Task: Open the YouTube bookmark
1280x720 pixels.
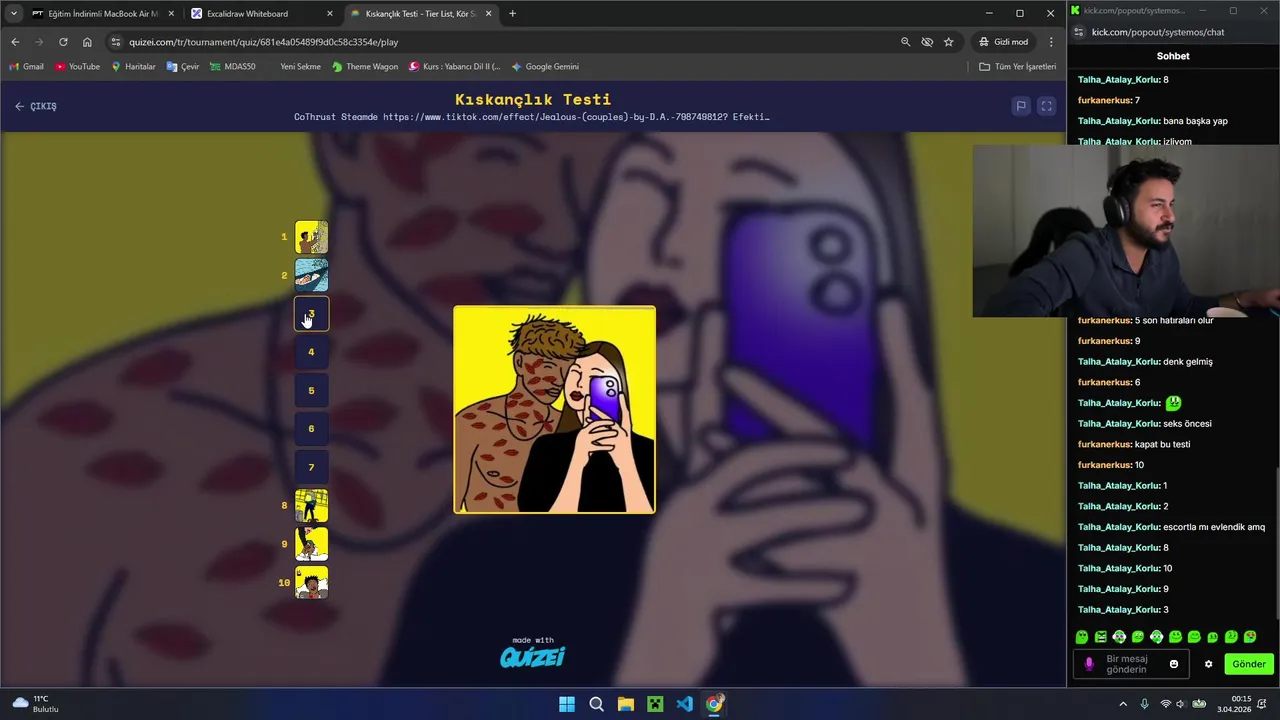Action: coord(77,67)
